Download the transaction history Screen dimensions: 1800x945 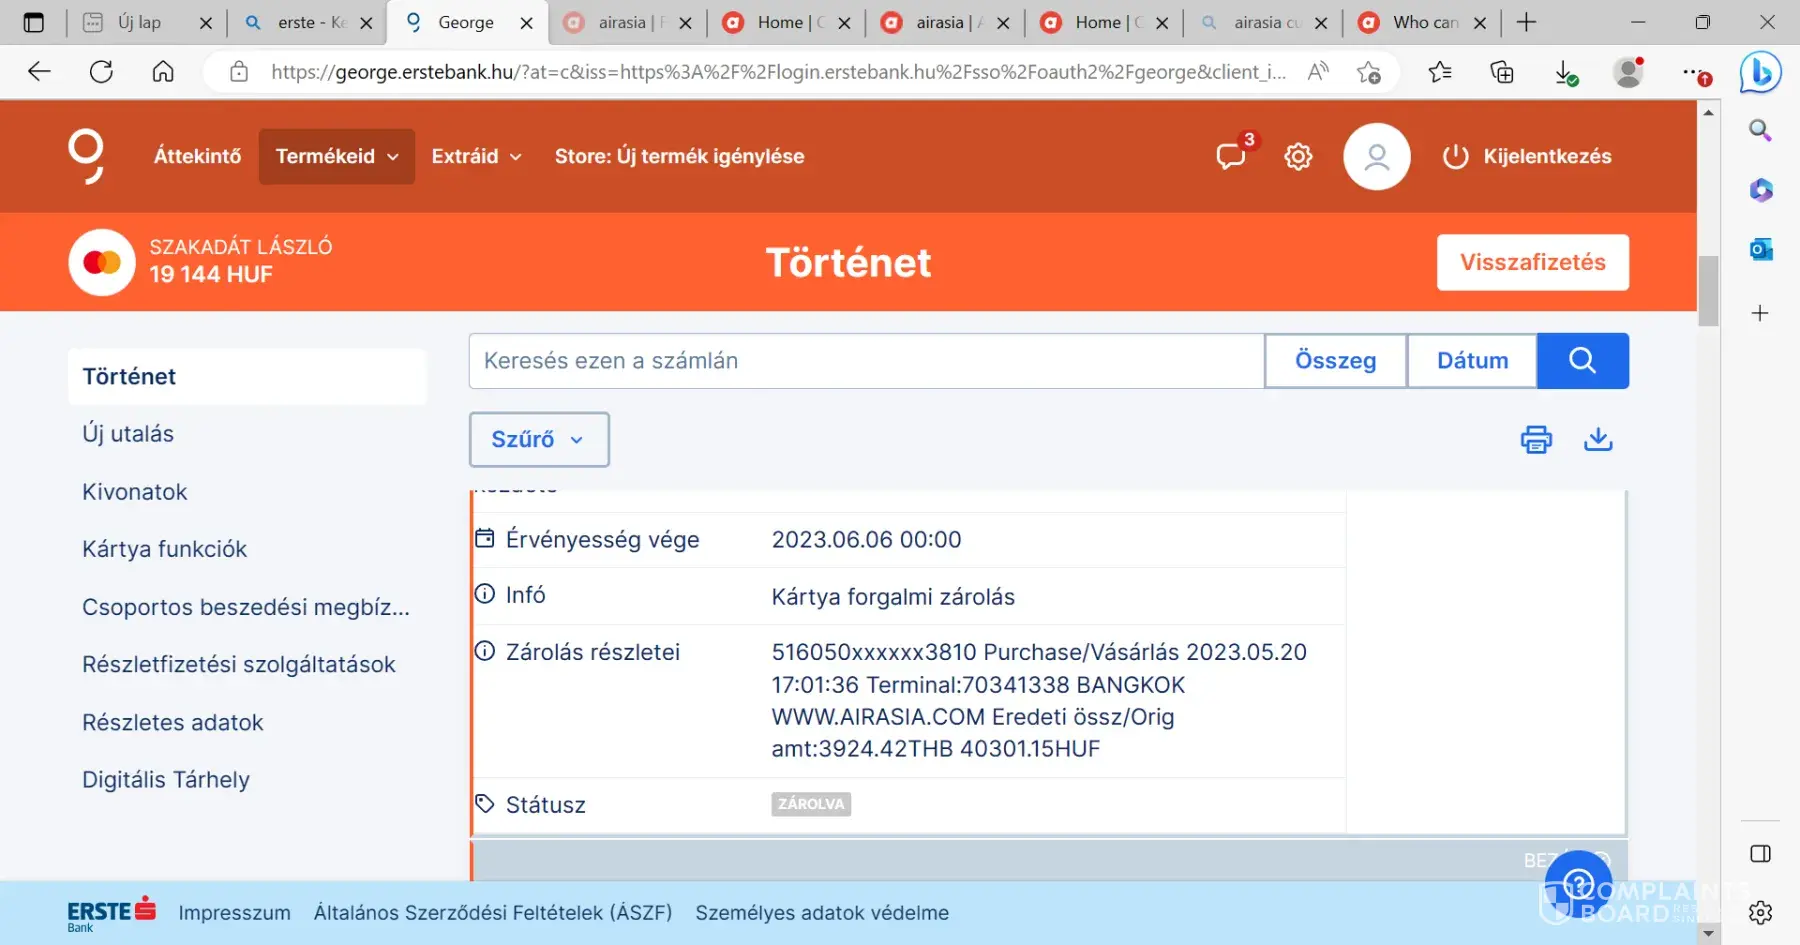click(x=1598, y=439)
